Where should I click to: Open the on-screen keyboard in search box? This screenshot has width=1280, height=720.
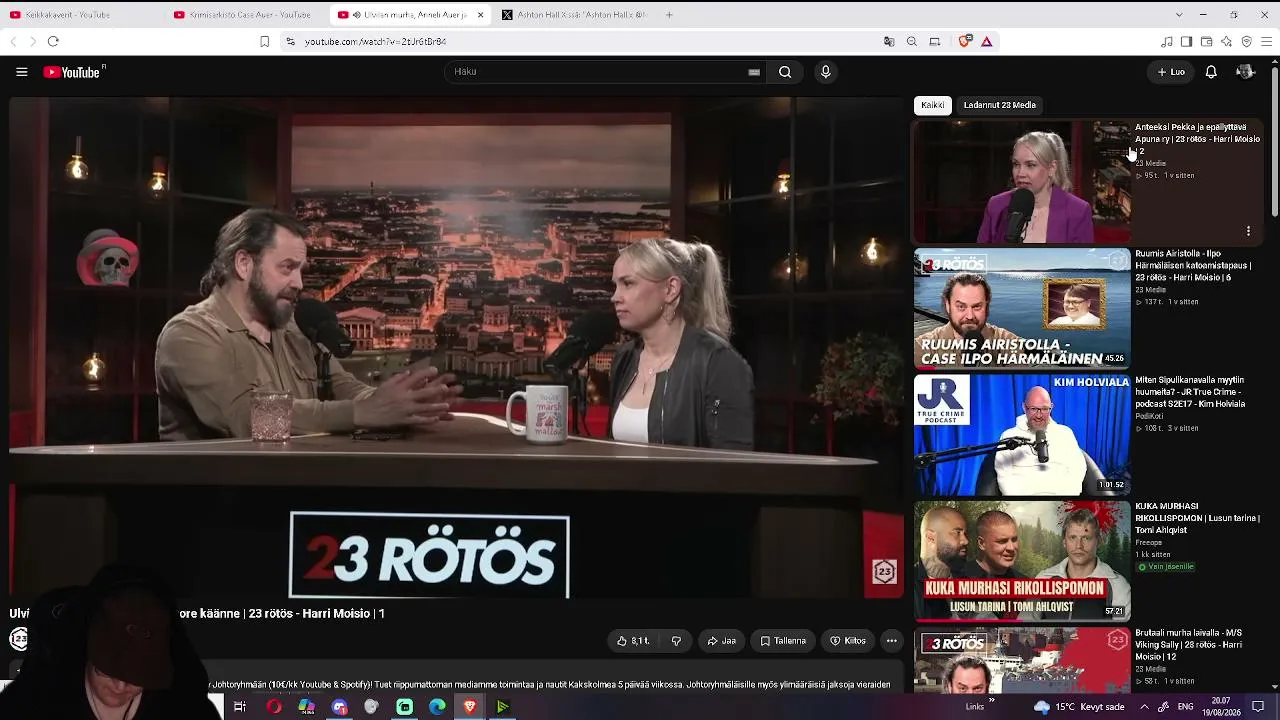pos(754,72)
